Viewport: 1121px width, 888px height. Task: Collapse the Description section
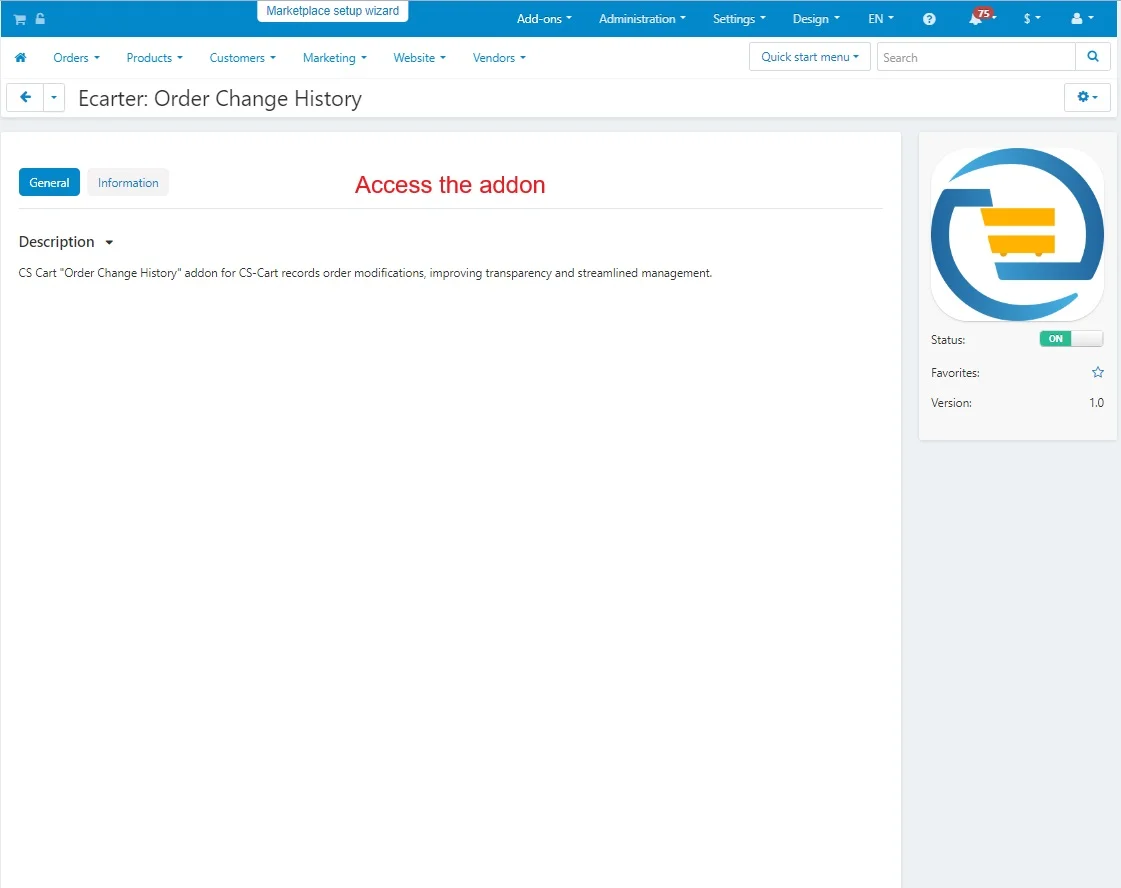(x=66, y=242)
